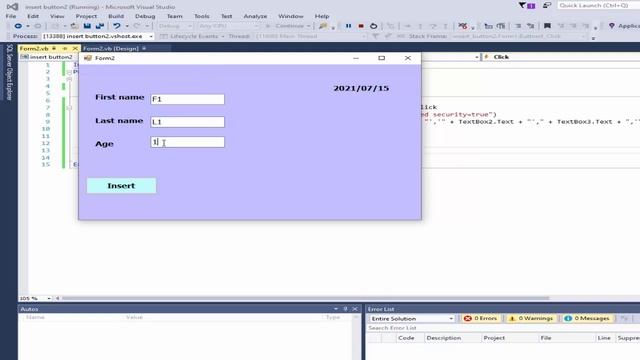Screen dimensions: 640x360
Task: Collapse the code region at line 2
Action: tap(69, 72)
